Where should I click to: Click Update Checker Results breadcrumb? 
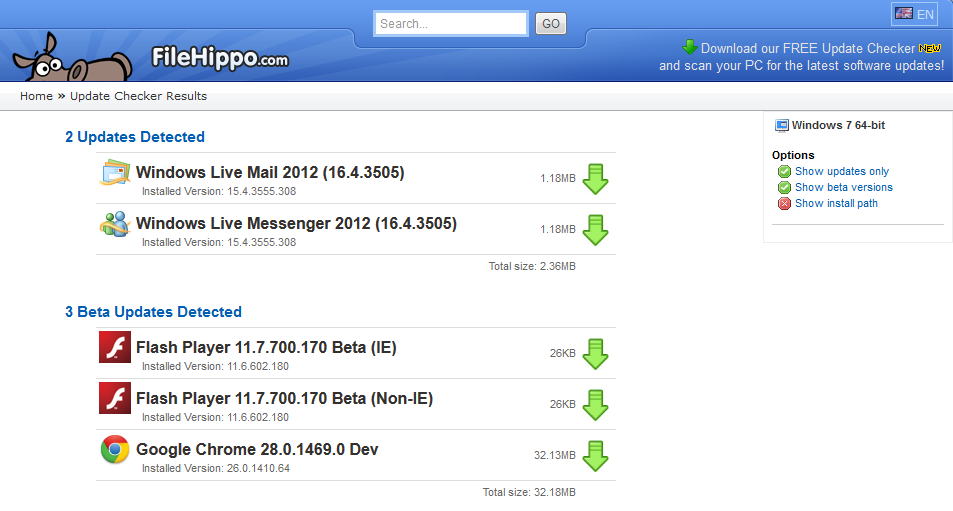tap(138, 96)
